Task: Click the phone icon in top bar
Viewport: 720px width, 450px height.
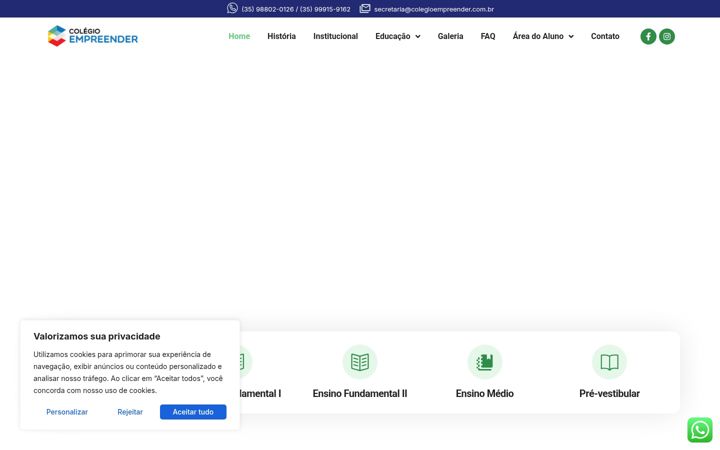Action: pyautogui.click(x=232, y=8)
